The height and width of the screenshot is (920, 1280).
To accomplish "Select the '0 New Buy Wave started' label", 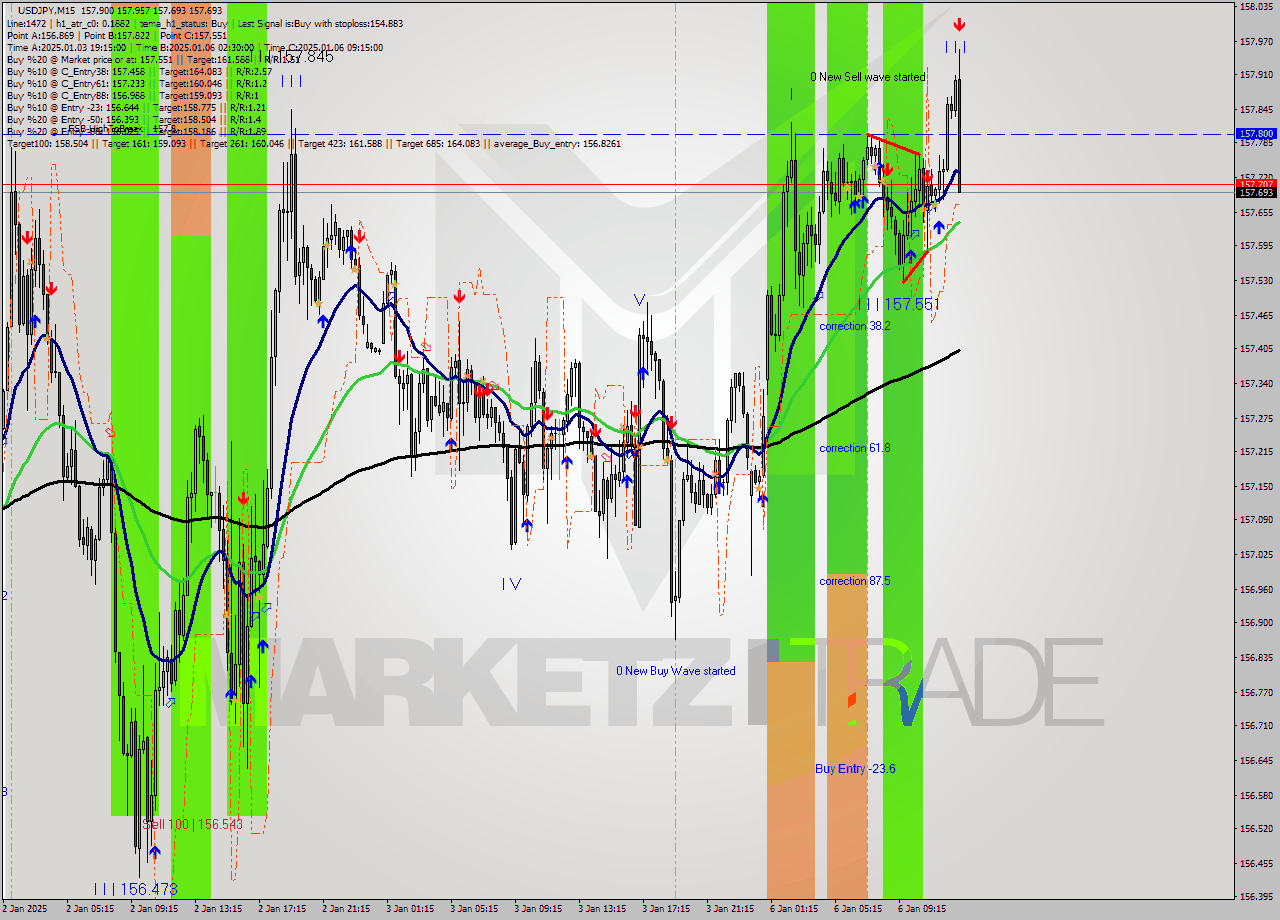I will click(676, 671).
